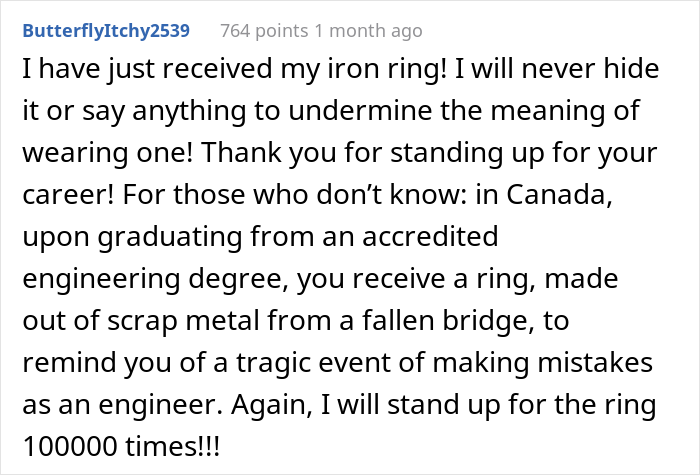Screen dimensions: 700x475
Task: Open the ButterflyItchy2539 user profile
Action: click(x=105, y=31)
